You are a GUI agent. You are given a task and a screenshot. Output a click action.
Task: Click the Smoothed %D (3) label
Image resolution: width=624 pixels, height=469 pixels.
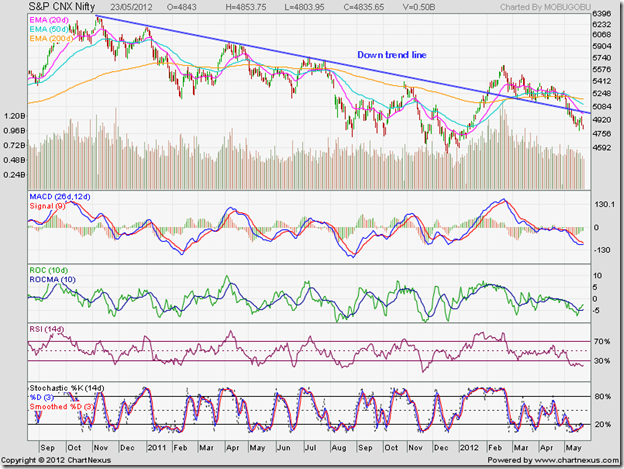pyautogui.click(x=62, y=407)
